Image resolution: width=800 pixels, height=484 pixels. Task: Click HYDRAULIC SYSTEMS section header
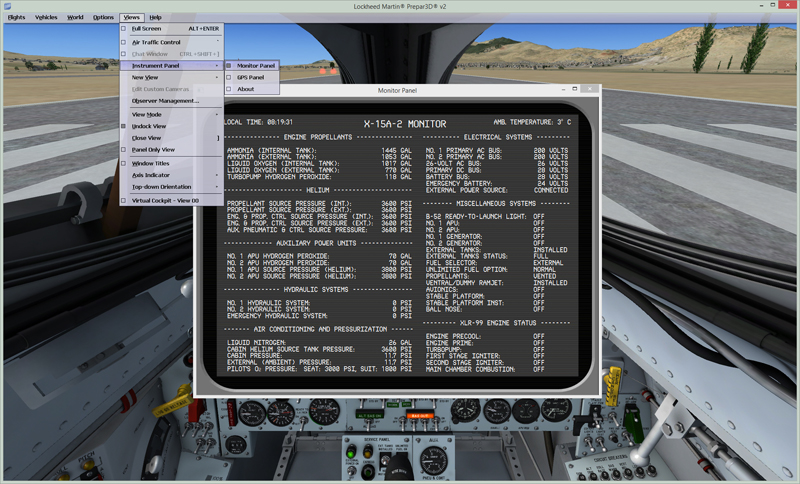(316, 290)
